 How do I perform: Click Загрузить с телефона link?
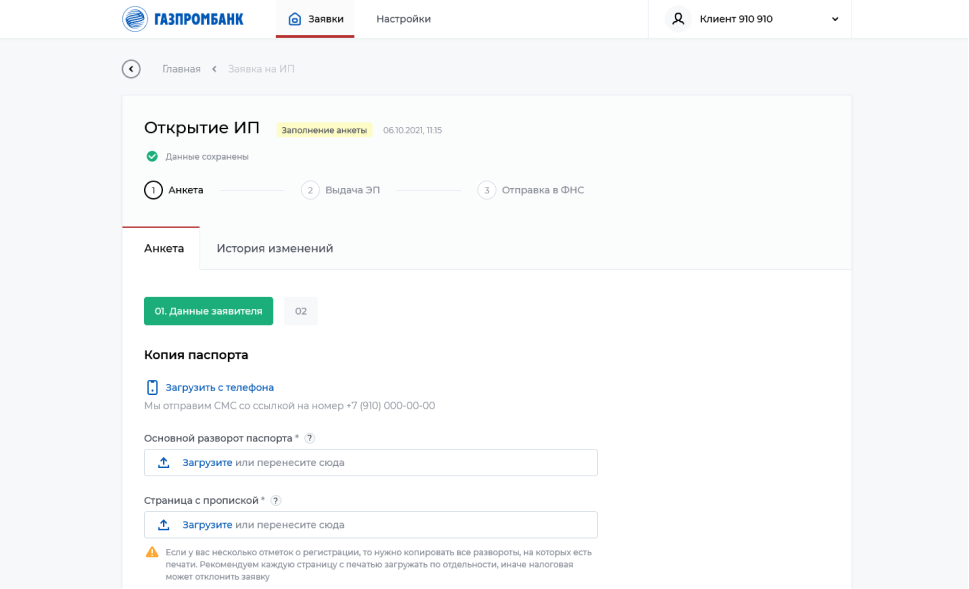click(x=219, y=387)
